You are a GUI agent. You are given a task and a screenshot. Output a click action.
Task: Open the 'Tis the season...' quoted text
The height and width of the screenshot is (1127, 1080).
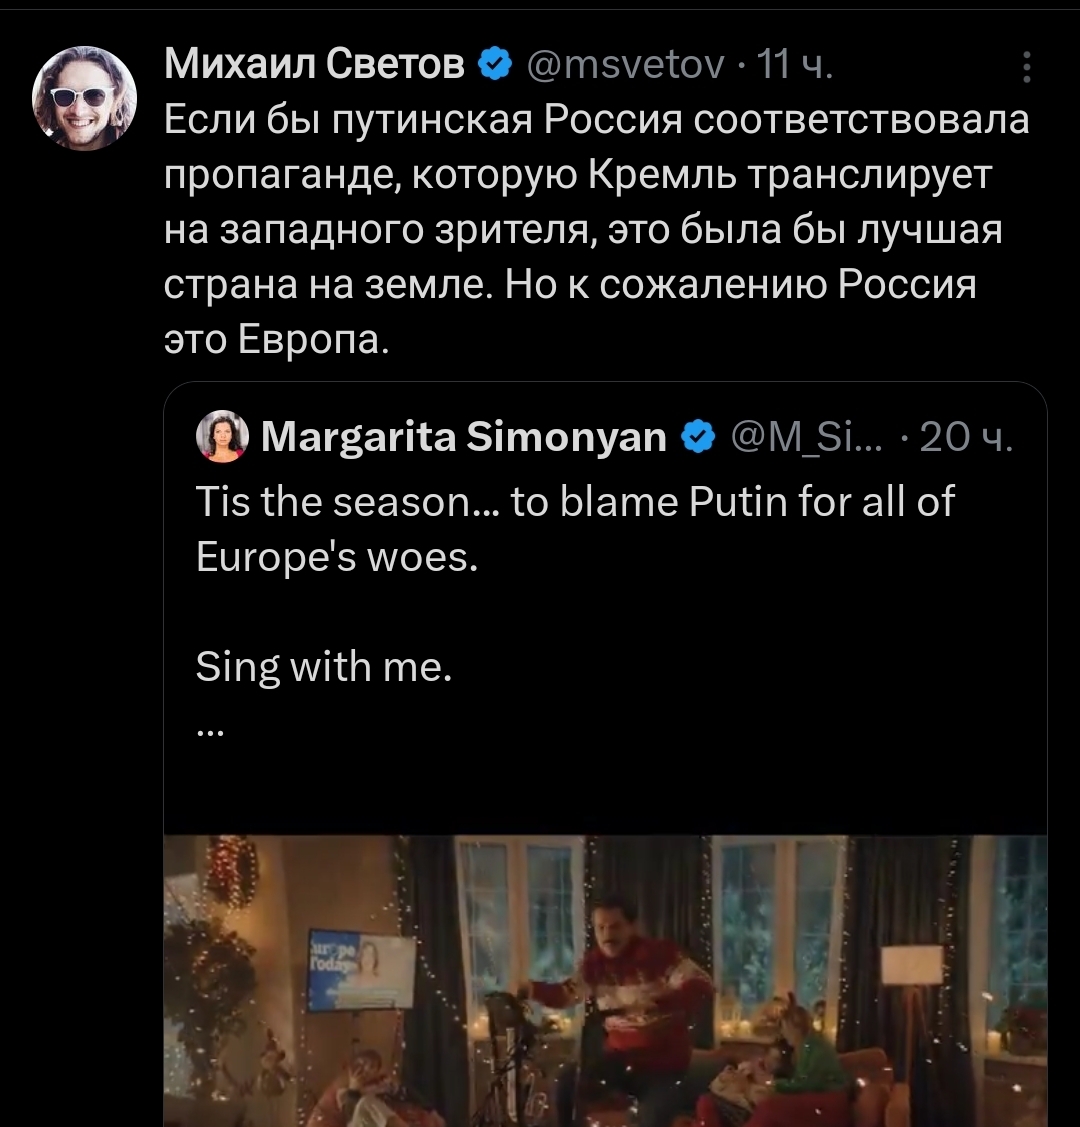575,501
